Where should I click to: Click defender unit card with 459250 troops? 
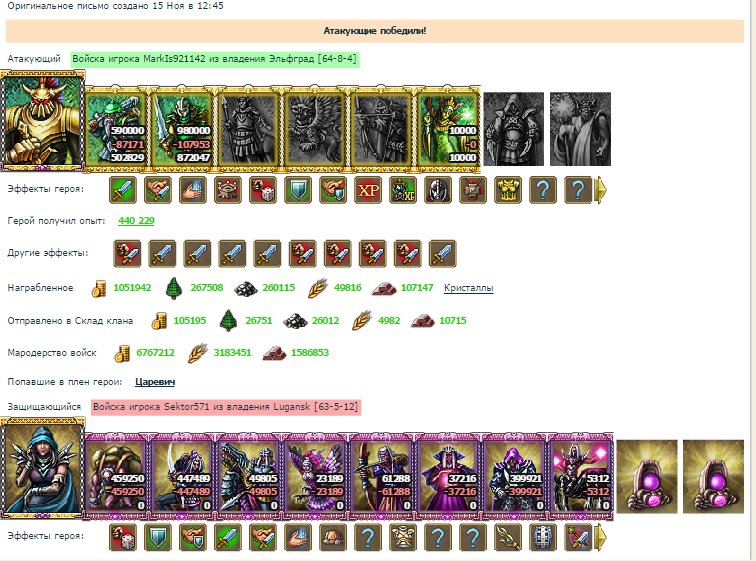(116, 477)
